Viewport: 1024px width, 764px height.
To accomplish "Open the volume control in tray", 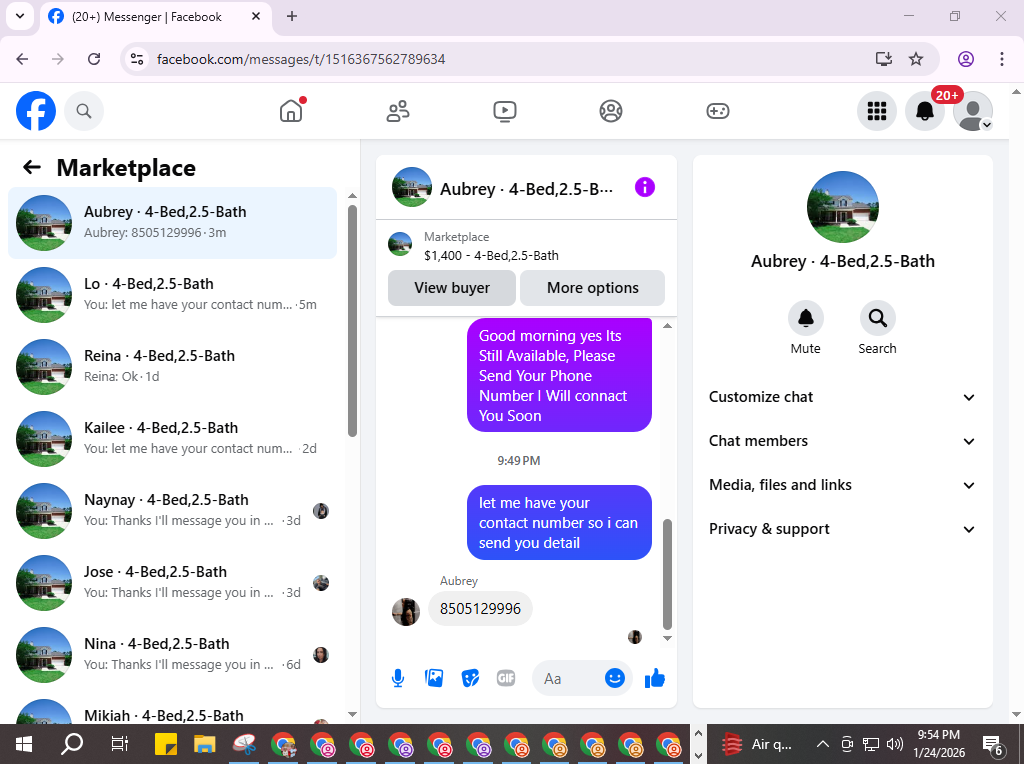I will coord(895,744).
